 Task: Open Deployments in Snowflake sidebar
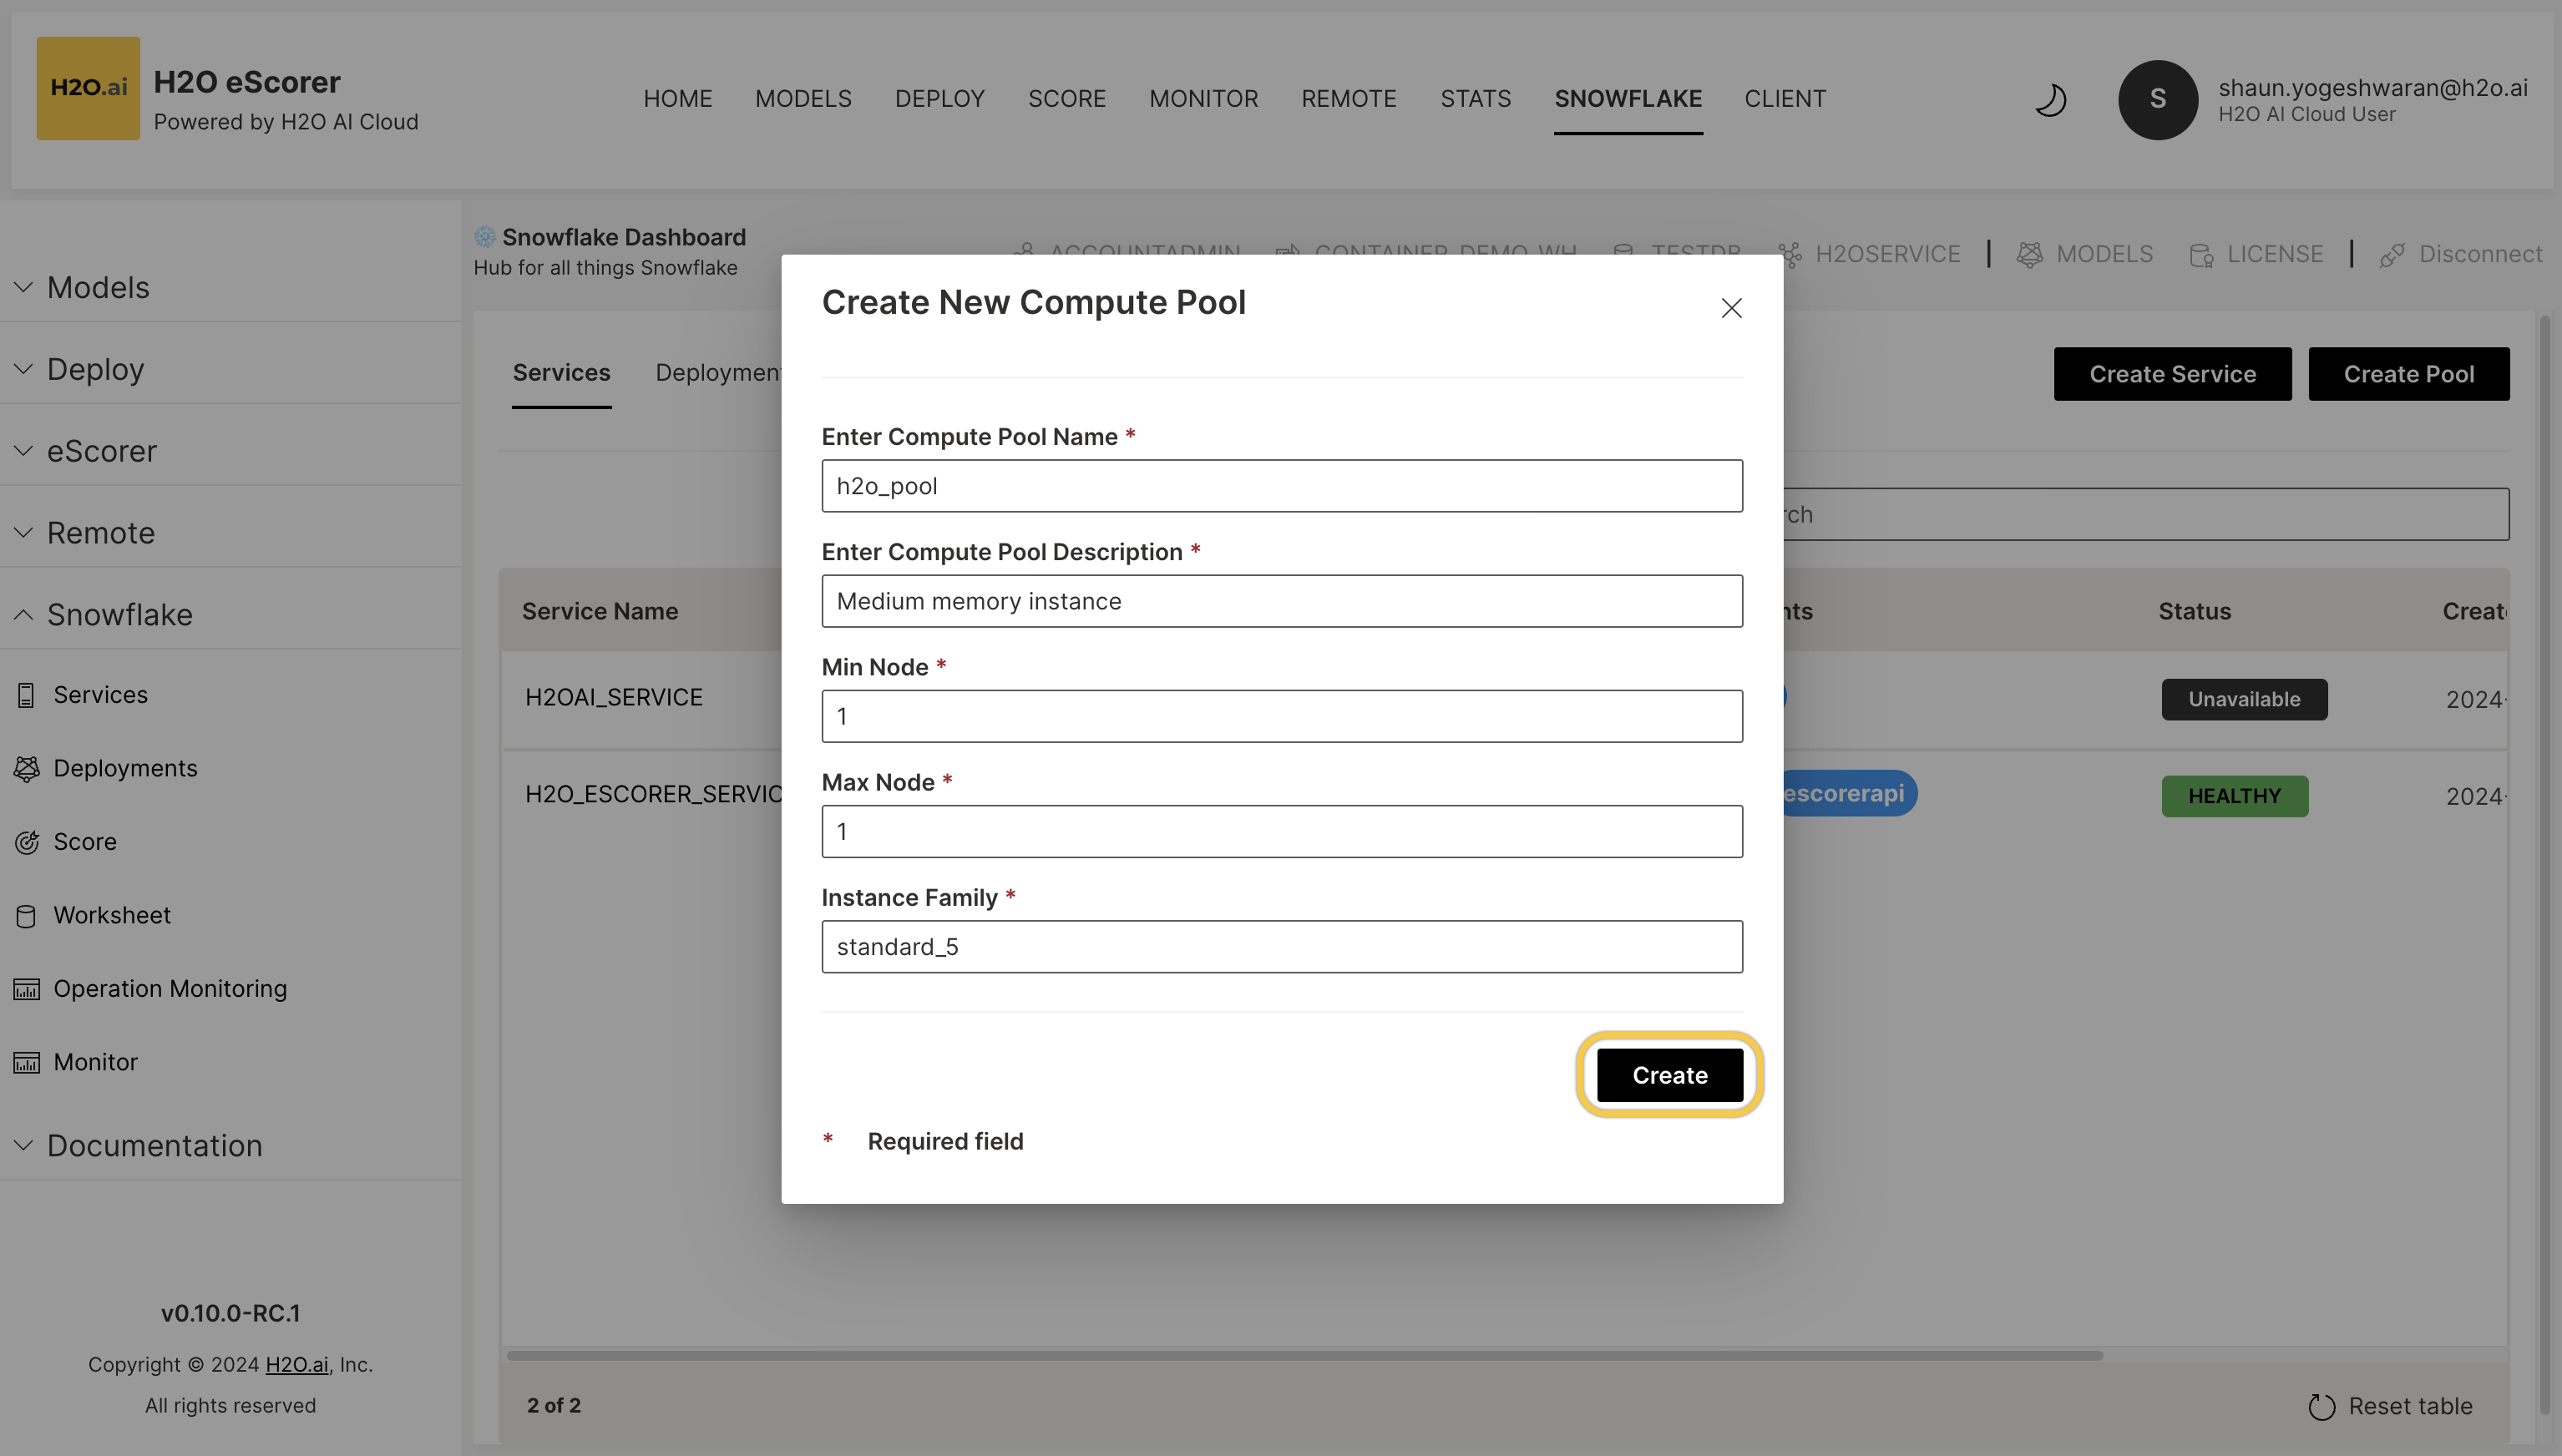pos(125,768)
